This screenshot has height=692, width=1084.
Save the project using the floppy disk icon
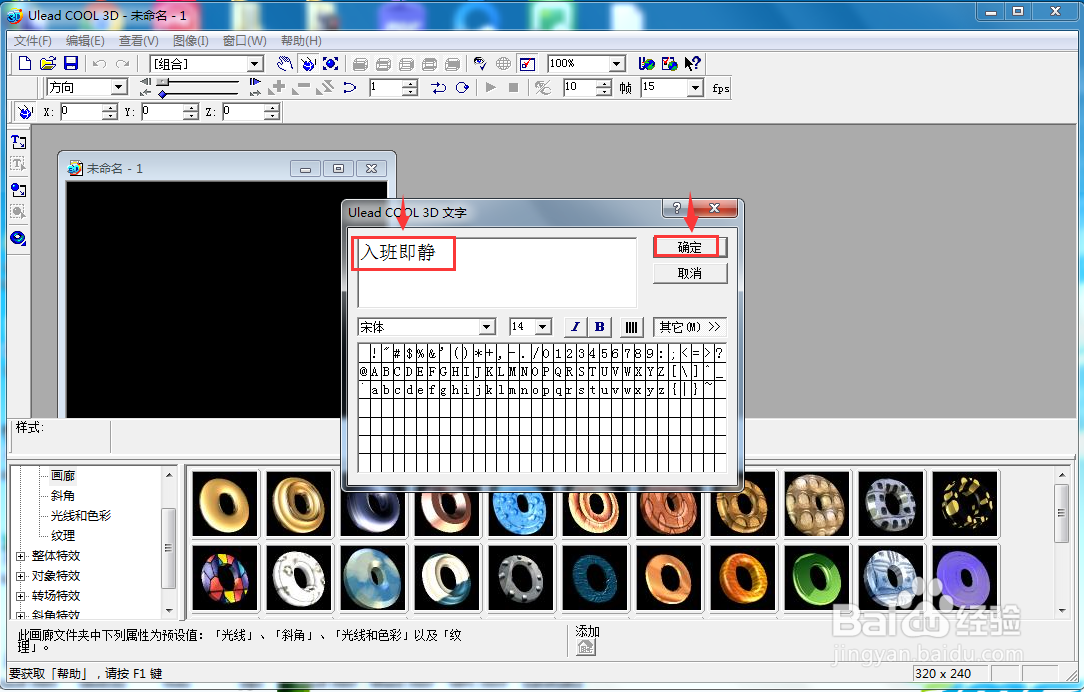pos(71,64)
